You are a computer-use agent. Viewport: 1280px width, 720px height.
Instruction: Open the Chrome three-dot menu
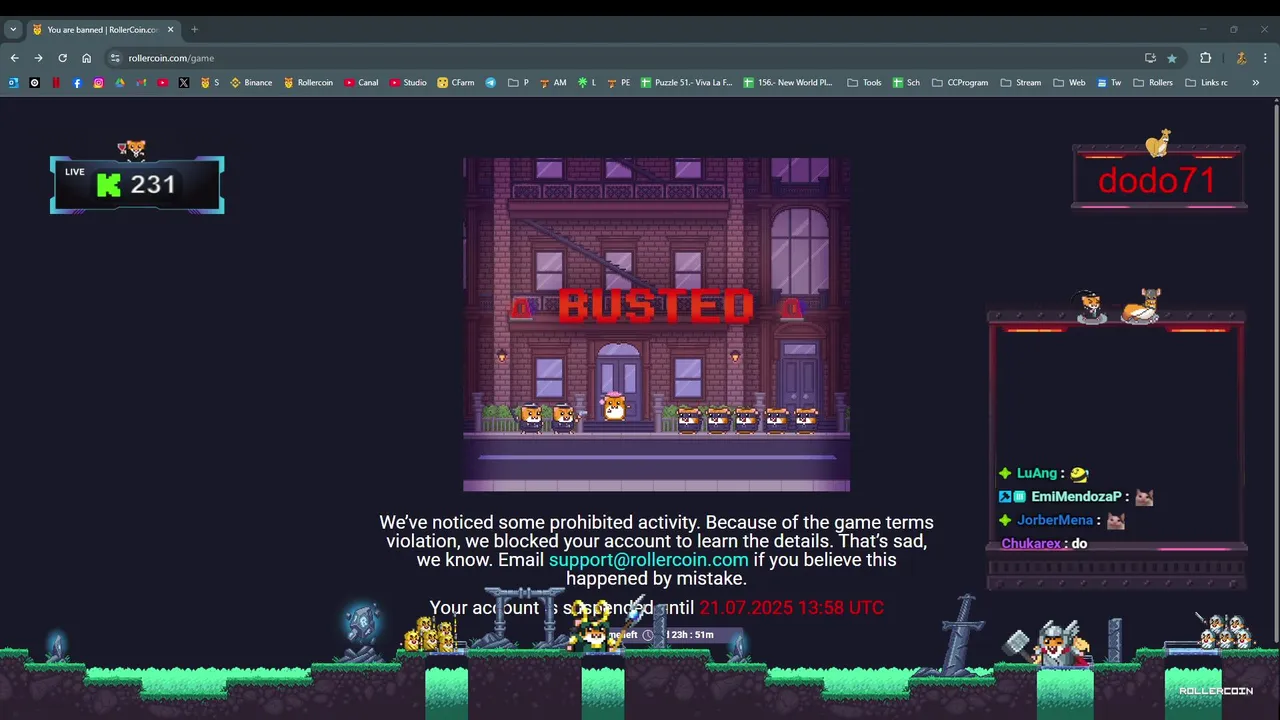[1265, 58]
